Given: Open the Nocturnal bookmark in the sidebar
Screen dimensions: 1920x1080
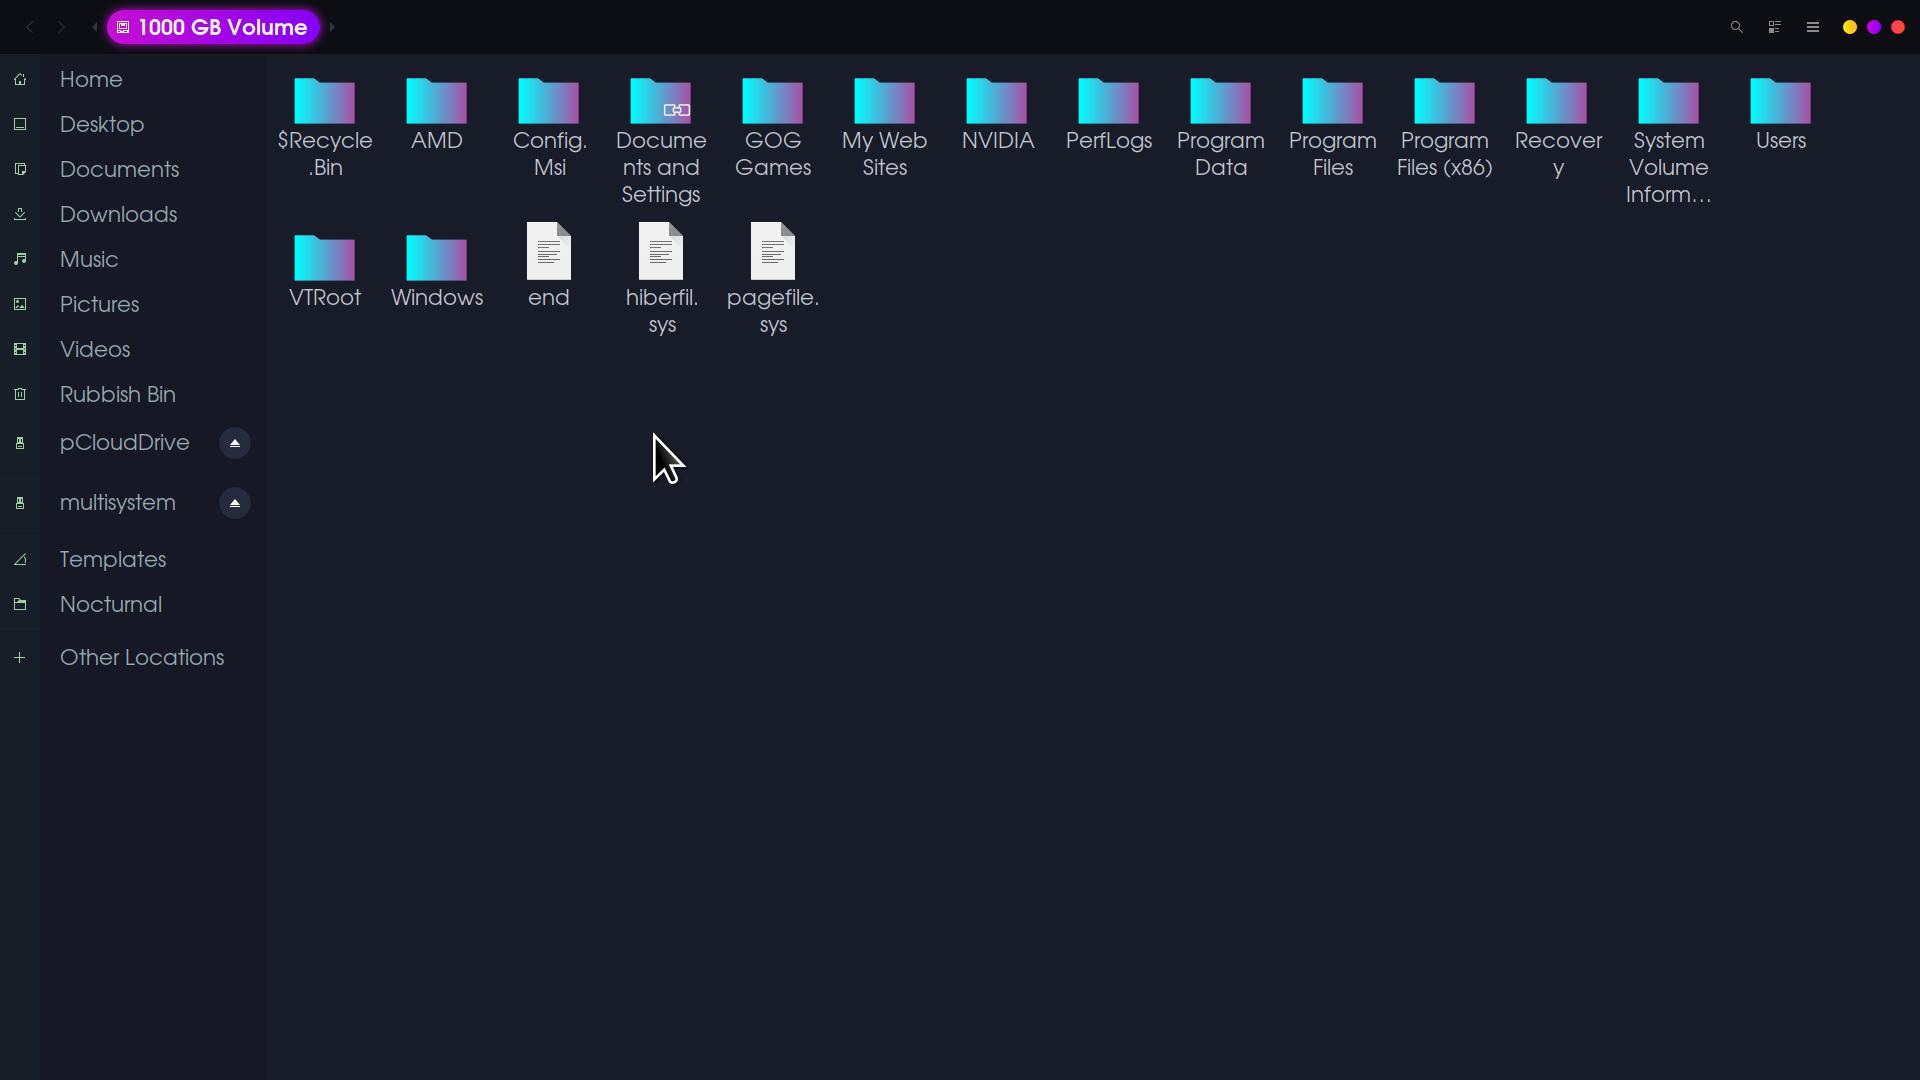Looking at the screenshot, I should point(110,604).
